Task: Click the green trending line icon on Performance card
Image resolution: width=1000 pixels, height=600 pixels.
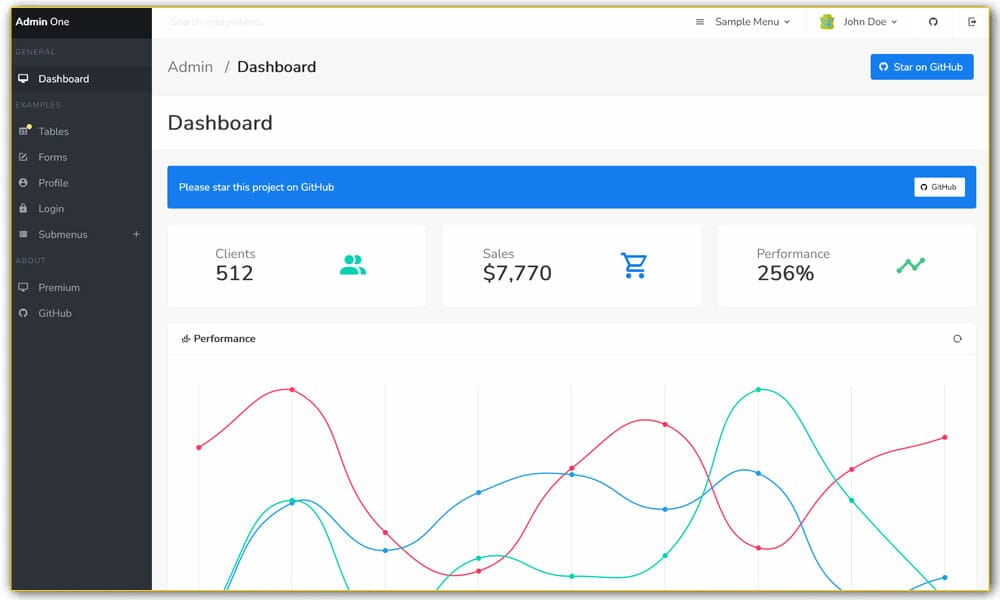Action: 909,265
